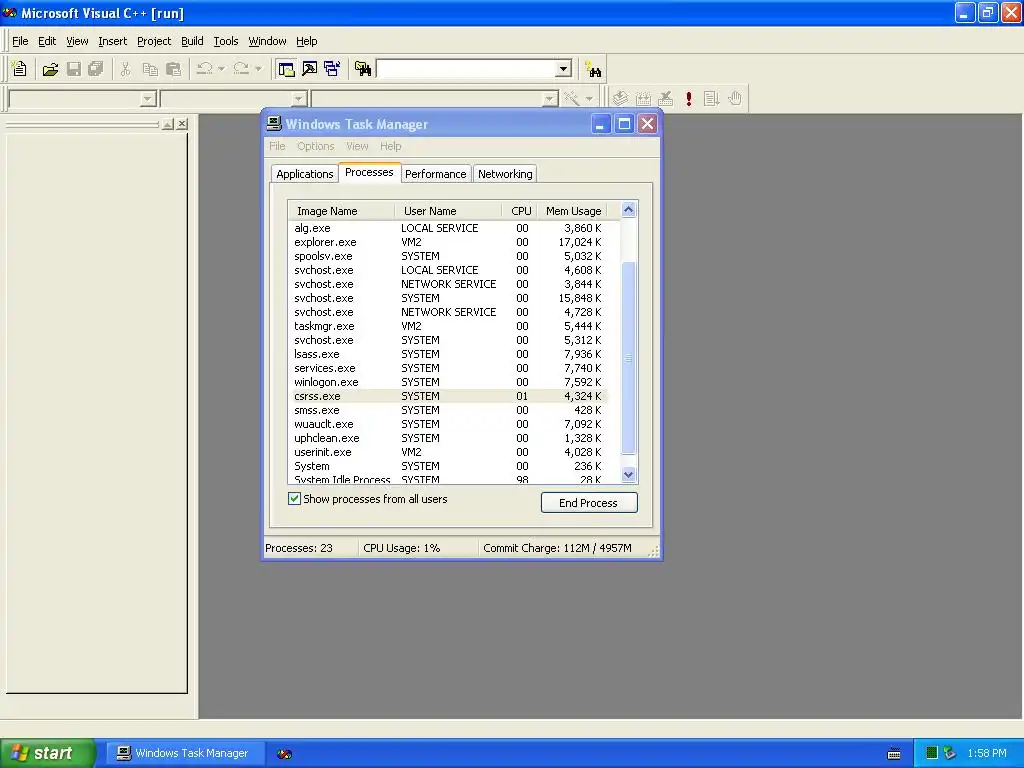Open the Undo history dropdown arrow
1024x768 pixels.
pyautogui.click(x=221, y=69)
